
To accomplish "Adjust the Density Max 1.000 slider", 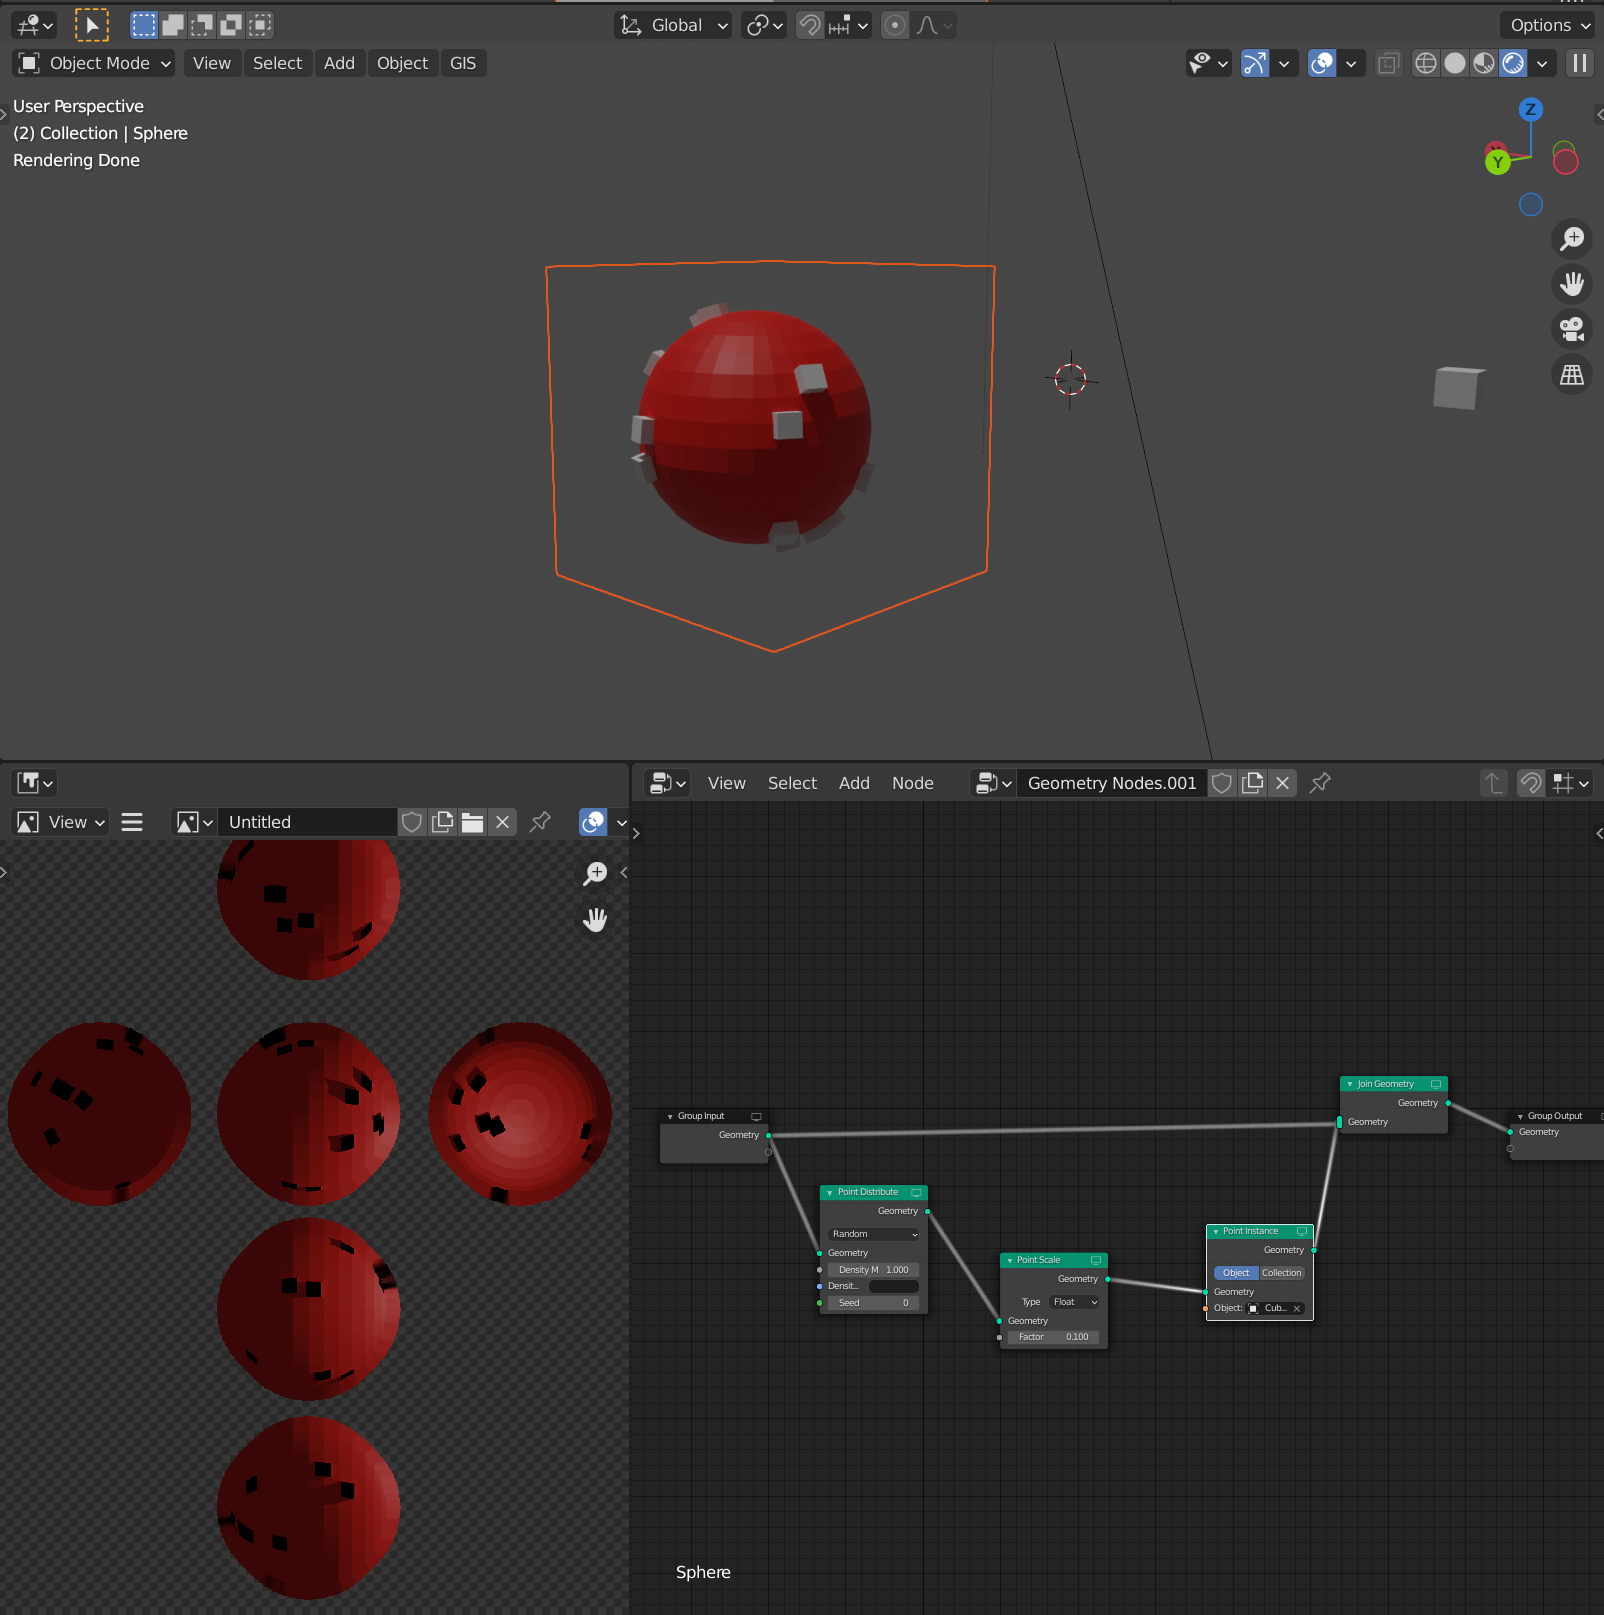I will tap(874, 1270).
